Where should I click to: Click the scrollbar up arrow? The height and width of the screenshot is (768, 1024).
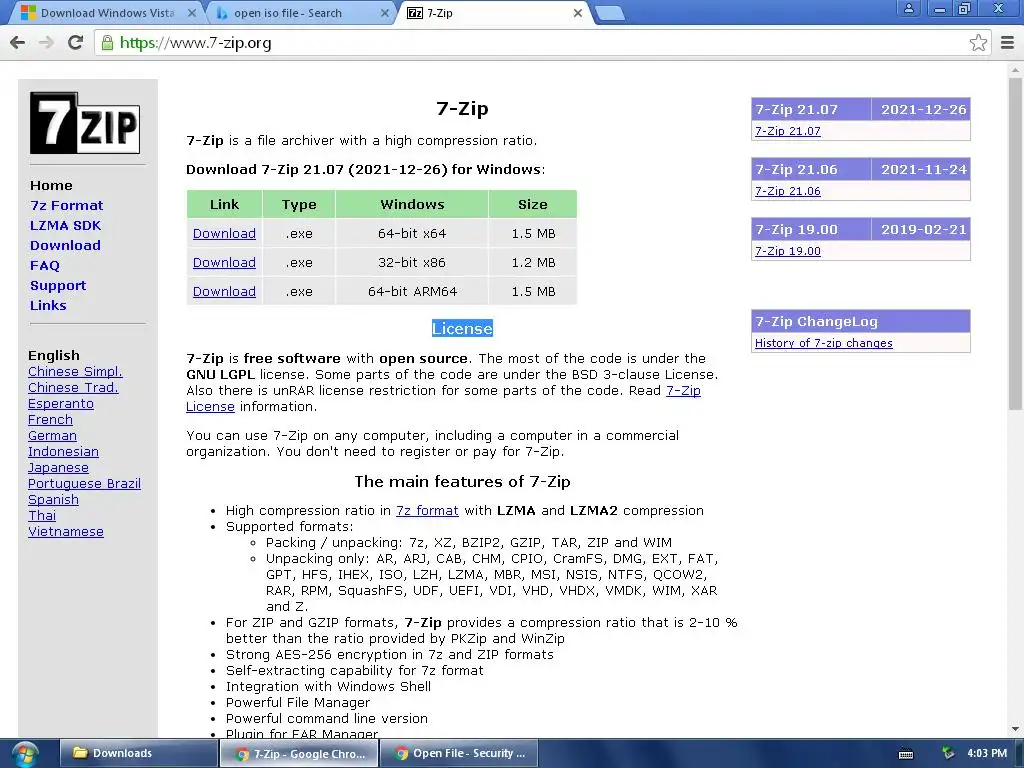point(1015,69)
